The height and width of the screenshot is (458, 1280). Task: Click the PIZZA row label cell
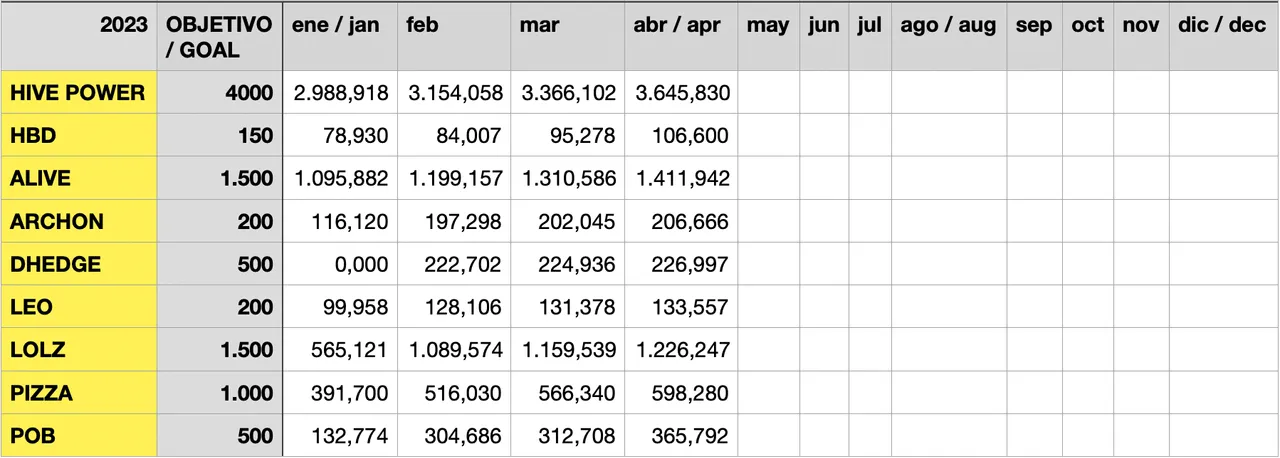[x=78, y=394]
